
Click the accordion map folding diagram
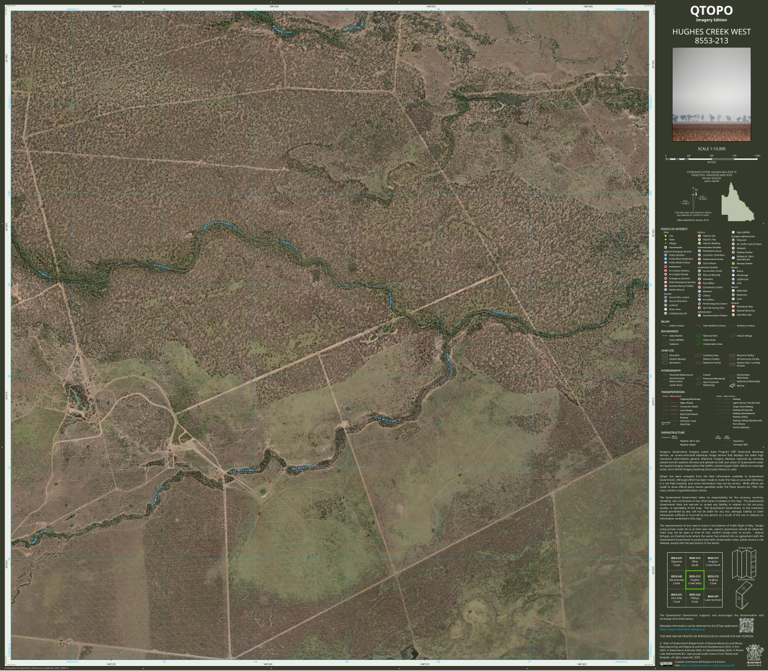[x=744, y=564]
